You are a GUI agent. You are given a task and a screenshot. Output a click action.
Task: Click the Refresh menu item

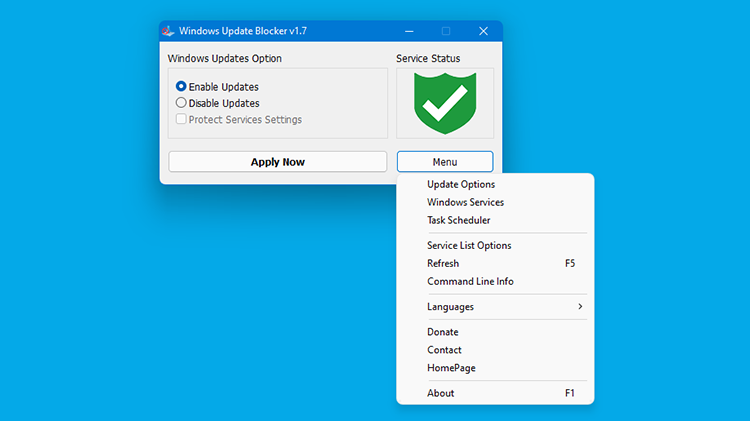(x=495, y=264)
